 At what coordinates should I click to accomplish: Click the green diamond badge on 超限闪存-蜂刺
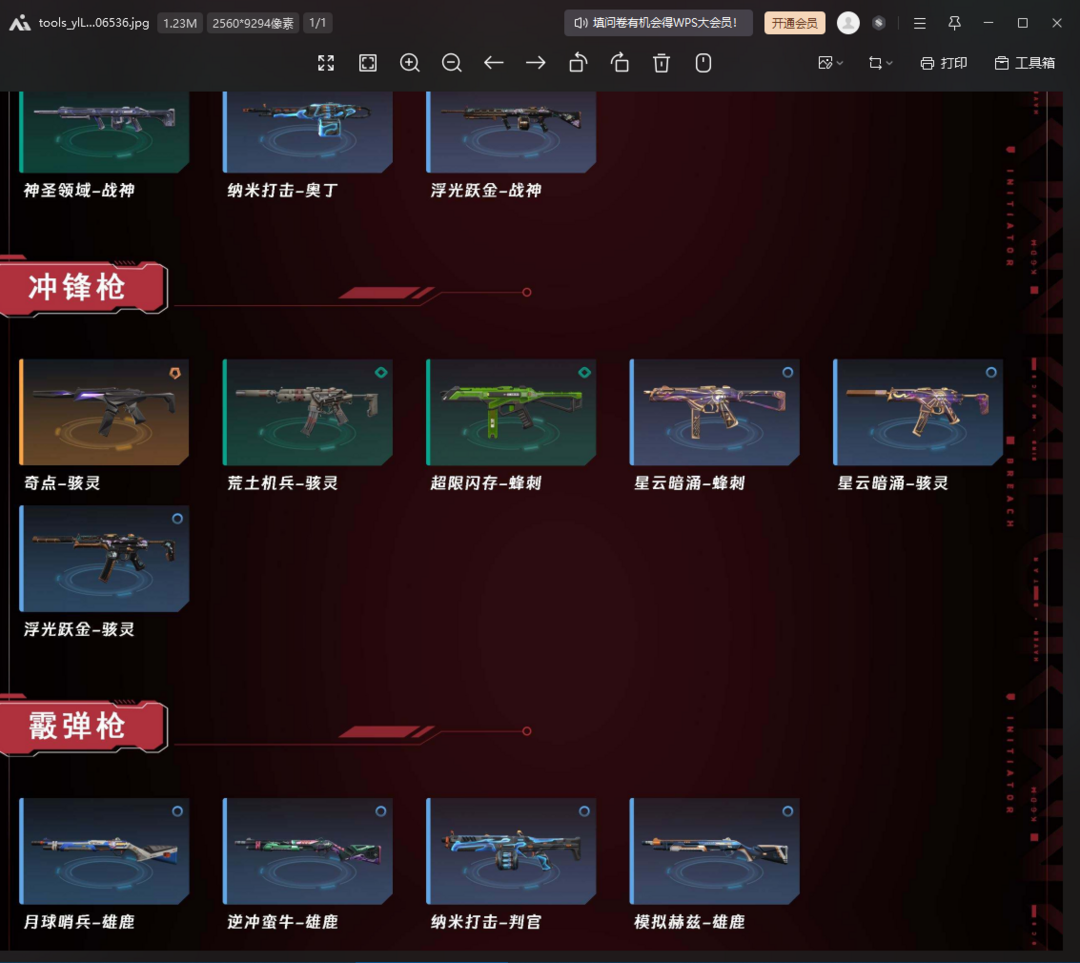coord(584,372)
